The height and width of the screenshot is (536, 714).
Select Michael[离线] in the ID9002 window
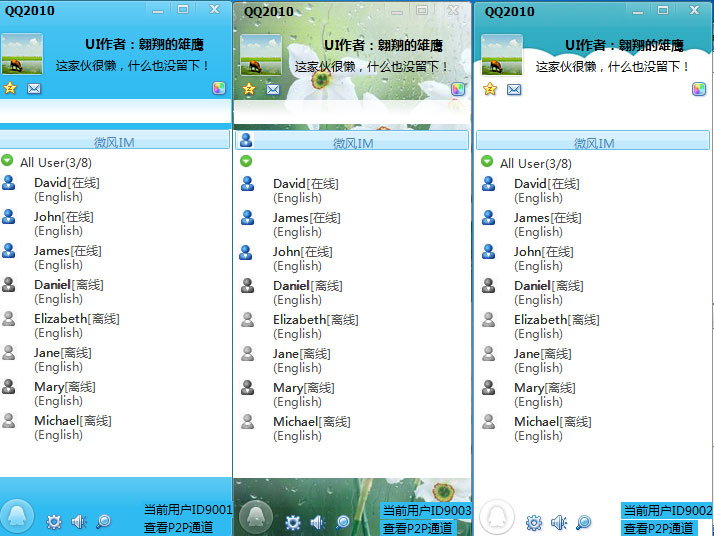[x=553, y=422]
